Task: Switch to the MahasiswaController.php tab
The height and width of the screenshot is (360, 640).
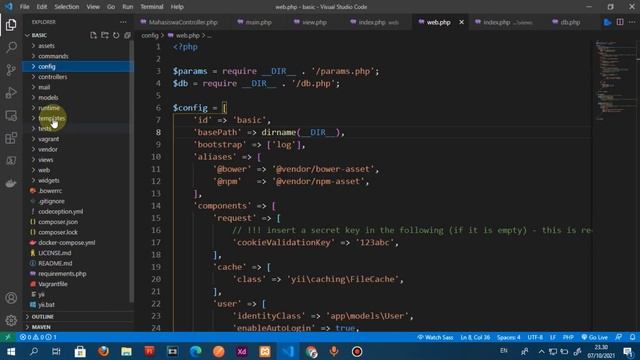Action: pyautogui.click(x=179, y=22)
